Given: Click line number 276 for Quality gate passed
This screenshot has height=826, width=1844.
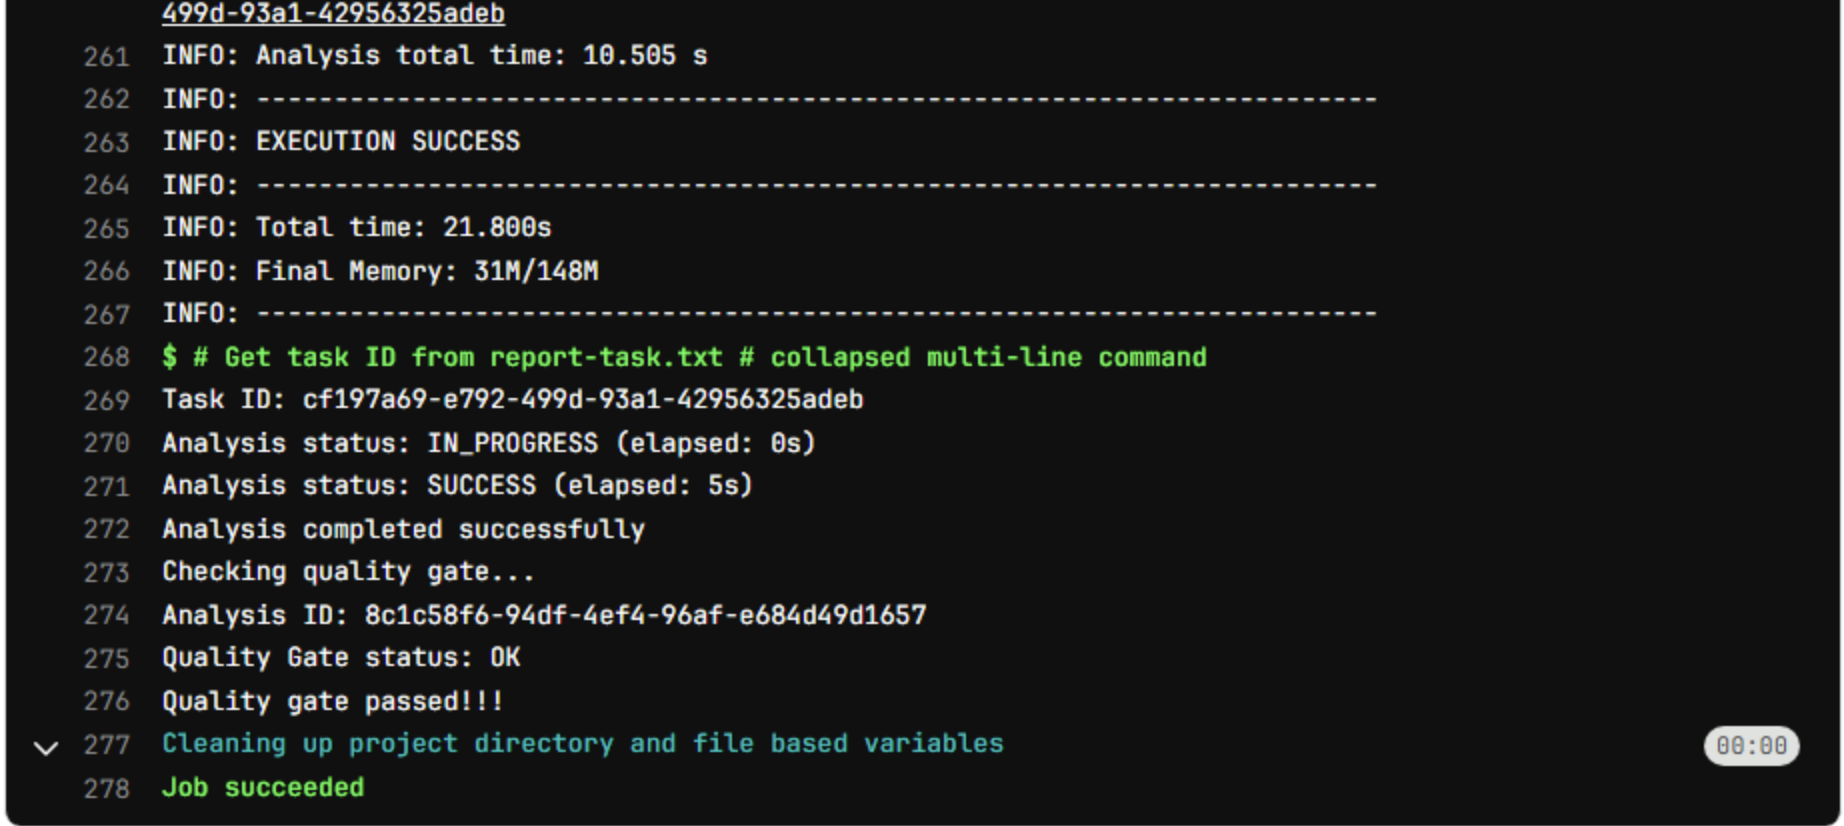Looking at the screenshot, I should [x=106, y=702].
